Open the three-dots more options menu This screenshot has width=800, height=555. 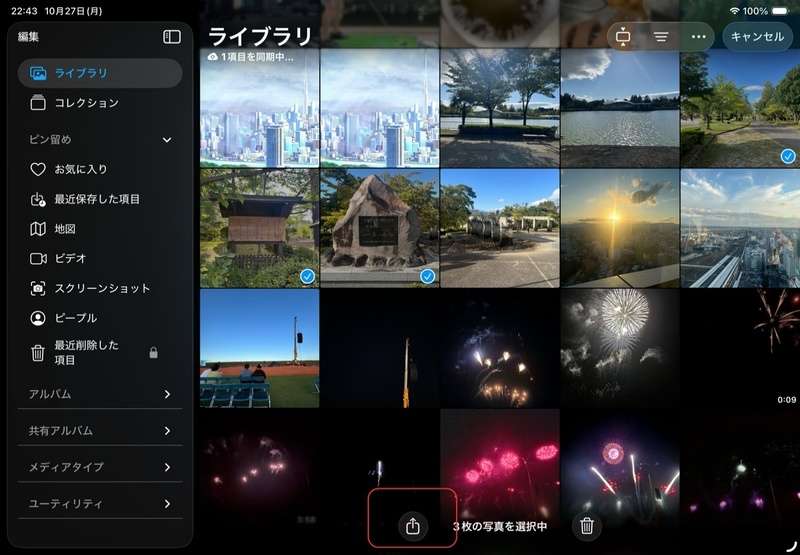pyautogui.click(x=698, y=37)
